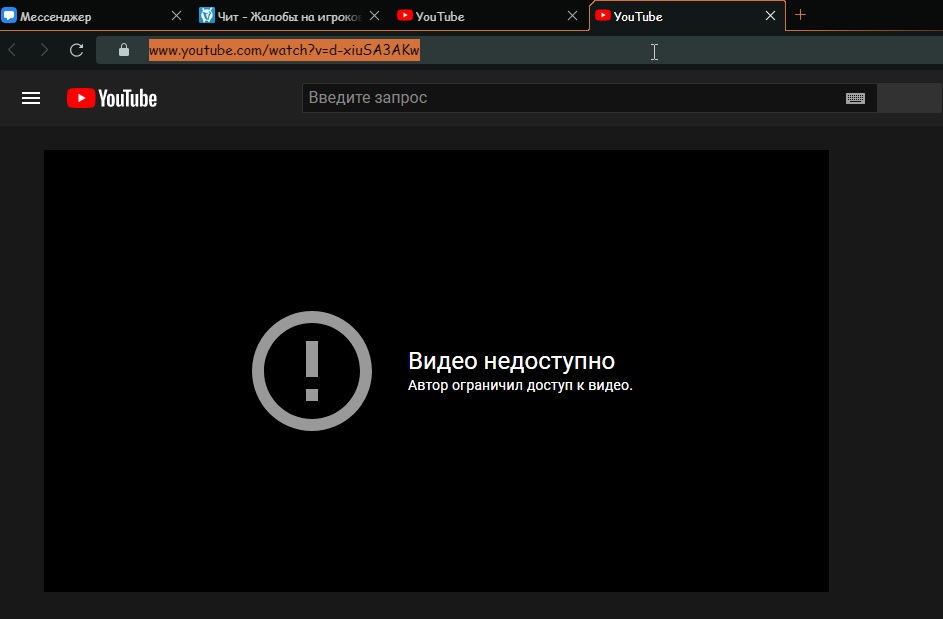The width and height of the screenshot is (943, 619).
Task: Reload the current page
Action: [76, 50]
